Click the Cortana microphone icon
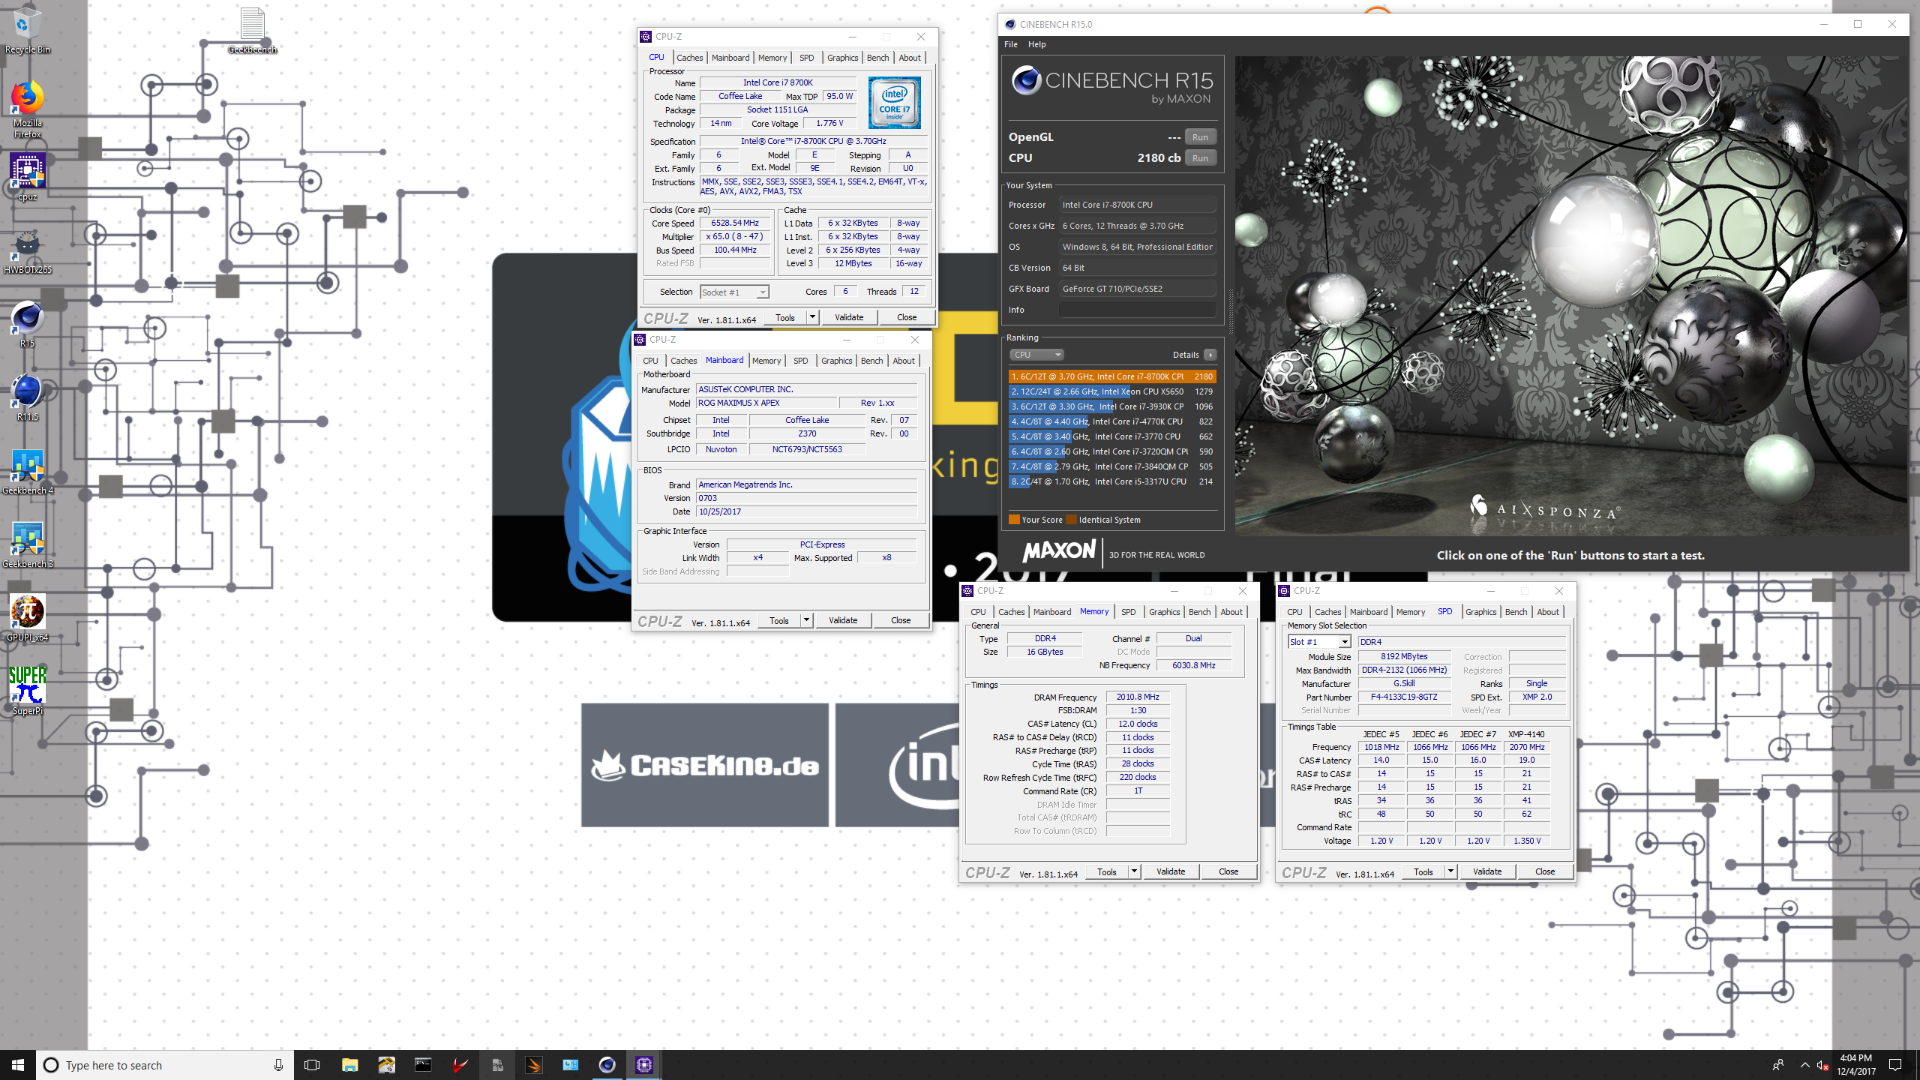Screen dimensions: 1920x1080 278,1065
